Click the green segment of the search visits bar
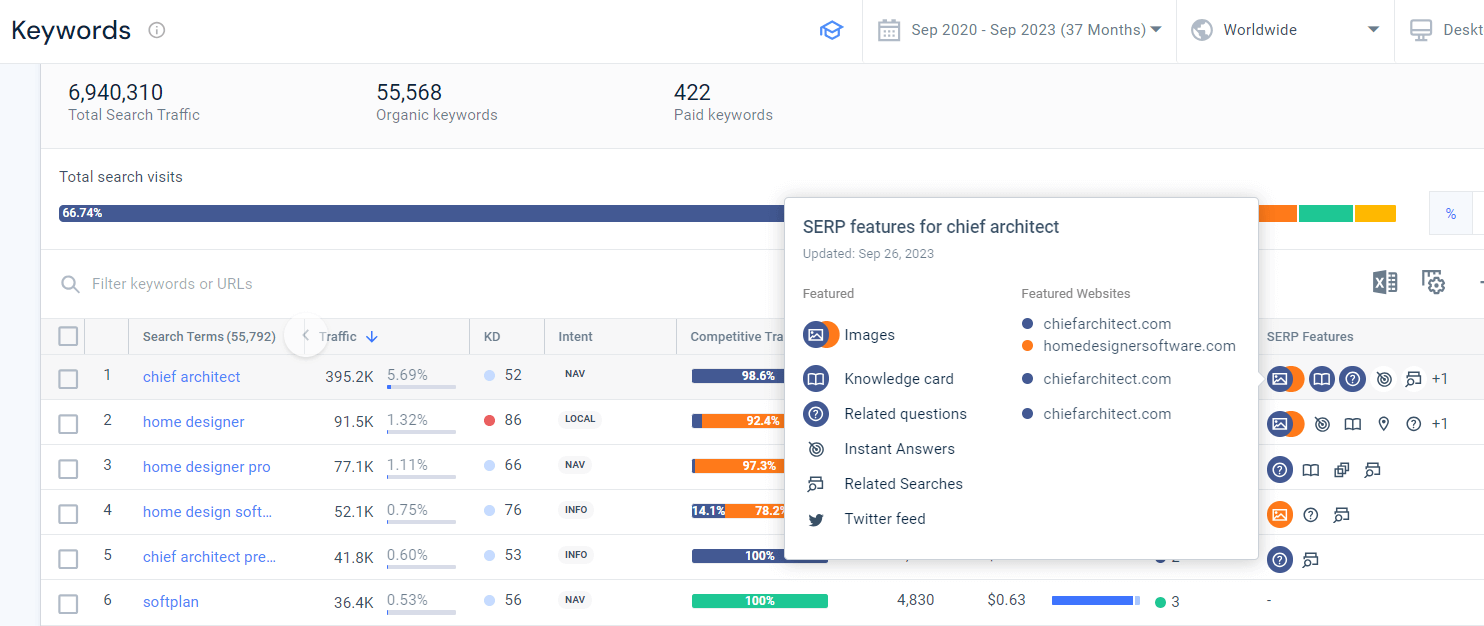1484x626 pixels. pos(1325,213)
